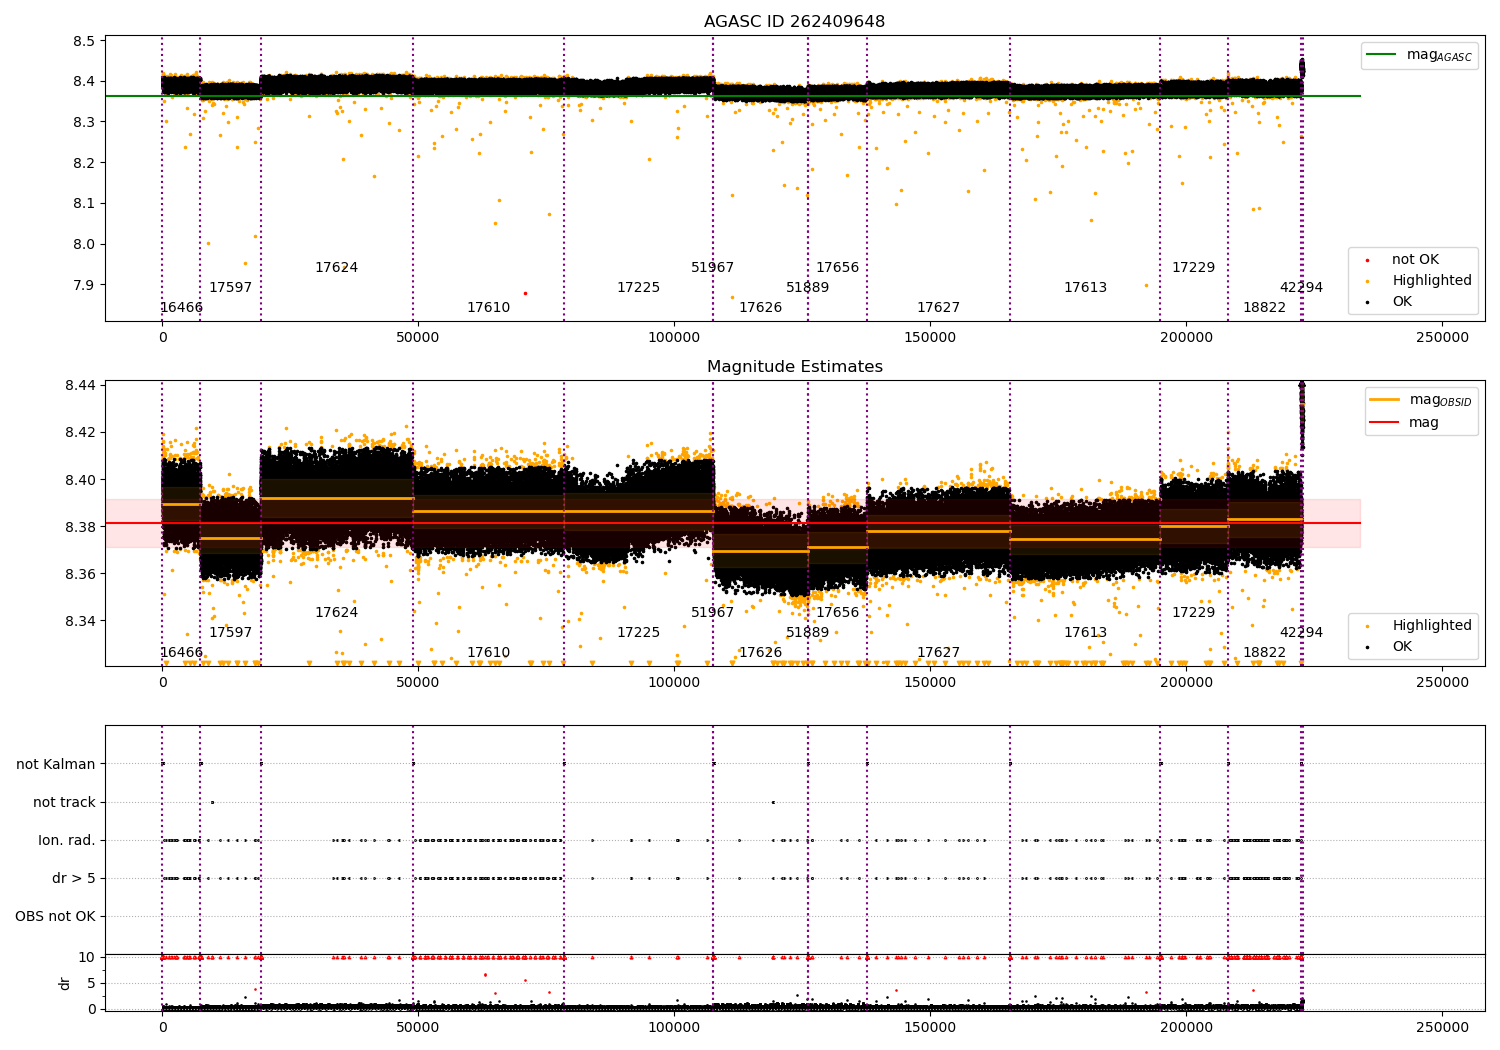Click obsid label 51889 in top panel
This screenshot has height=1050, width=1500.
[807, 288]
